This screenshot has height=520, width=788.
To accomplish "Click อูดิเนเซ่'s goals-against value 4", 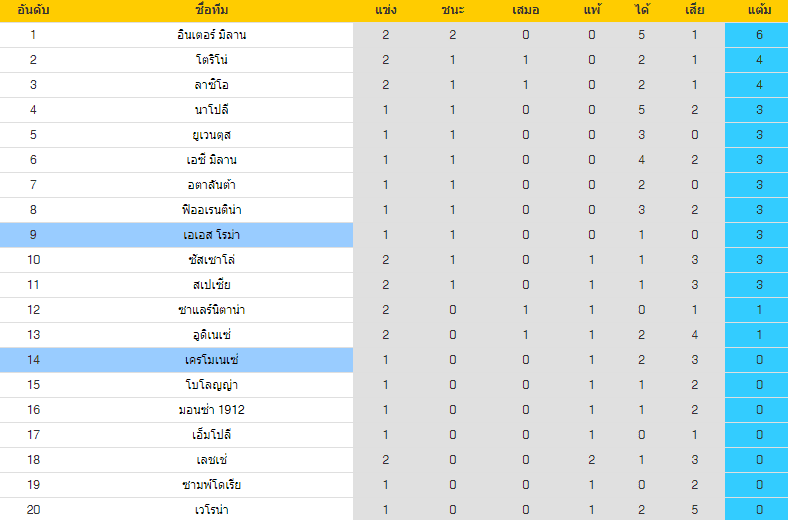I will (695, 335).
